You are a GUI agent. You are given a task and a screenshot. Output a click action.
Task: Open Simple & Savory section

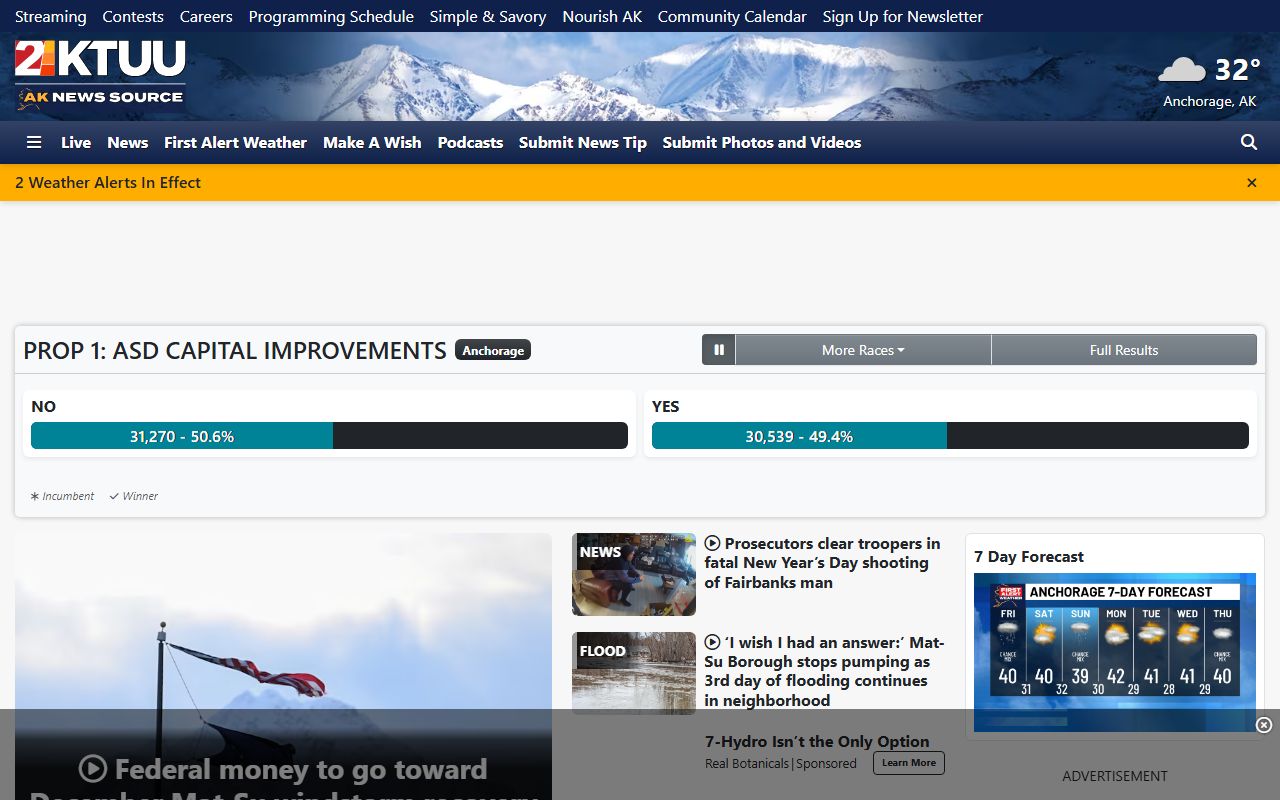[x=488, y=16]
